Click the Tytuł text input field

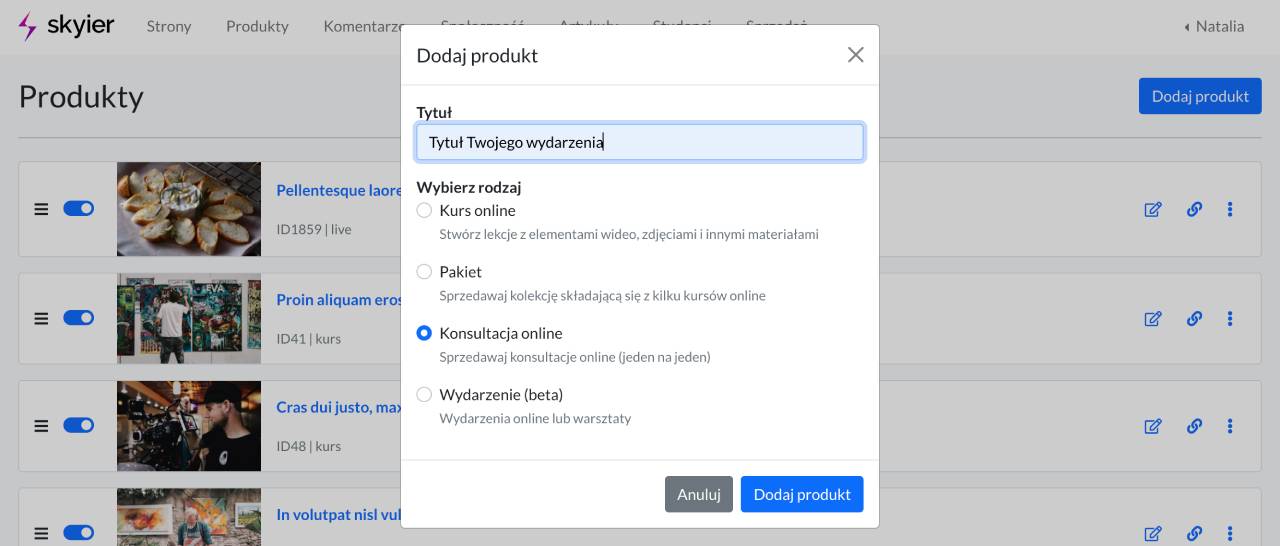click(x=640, y=142)
